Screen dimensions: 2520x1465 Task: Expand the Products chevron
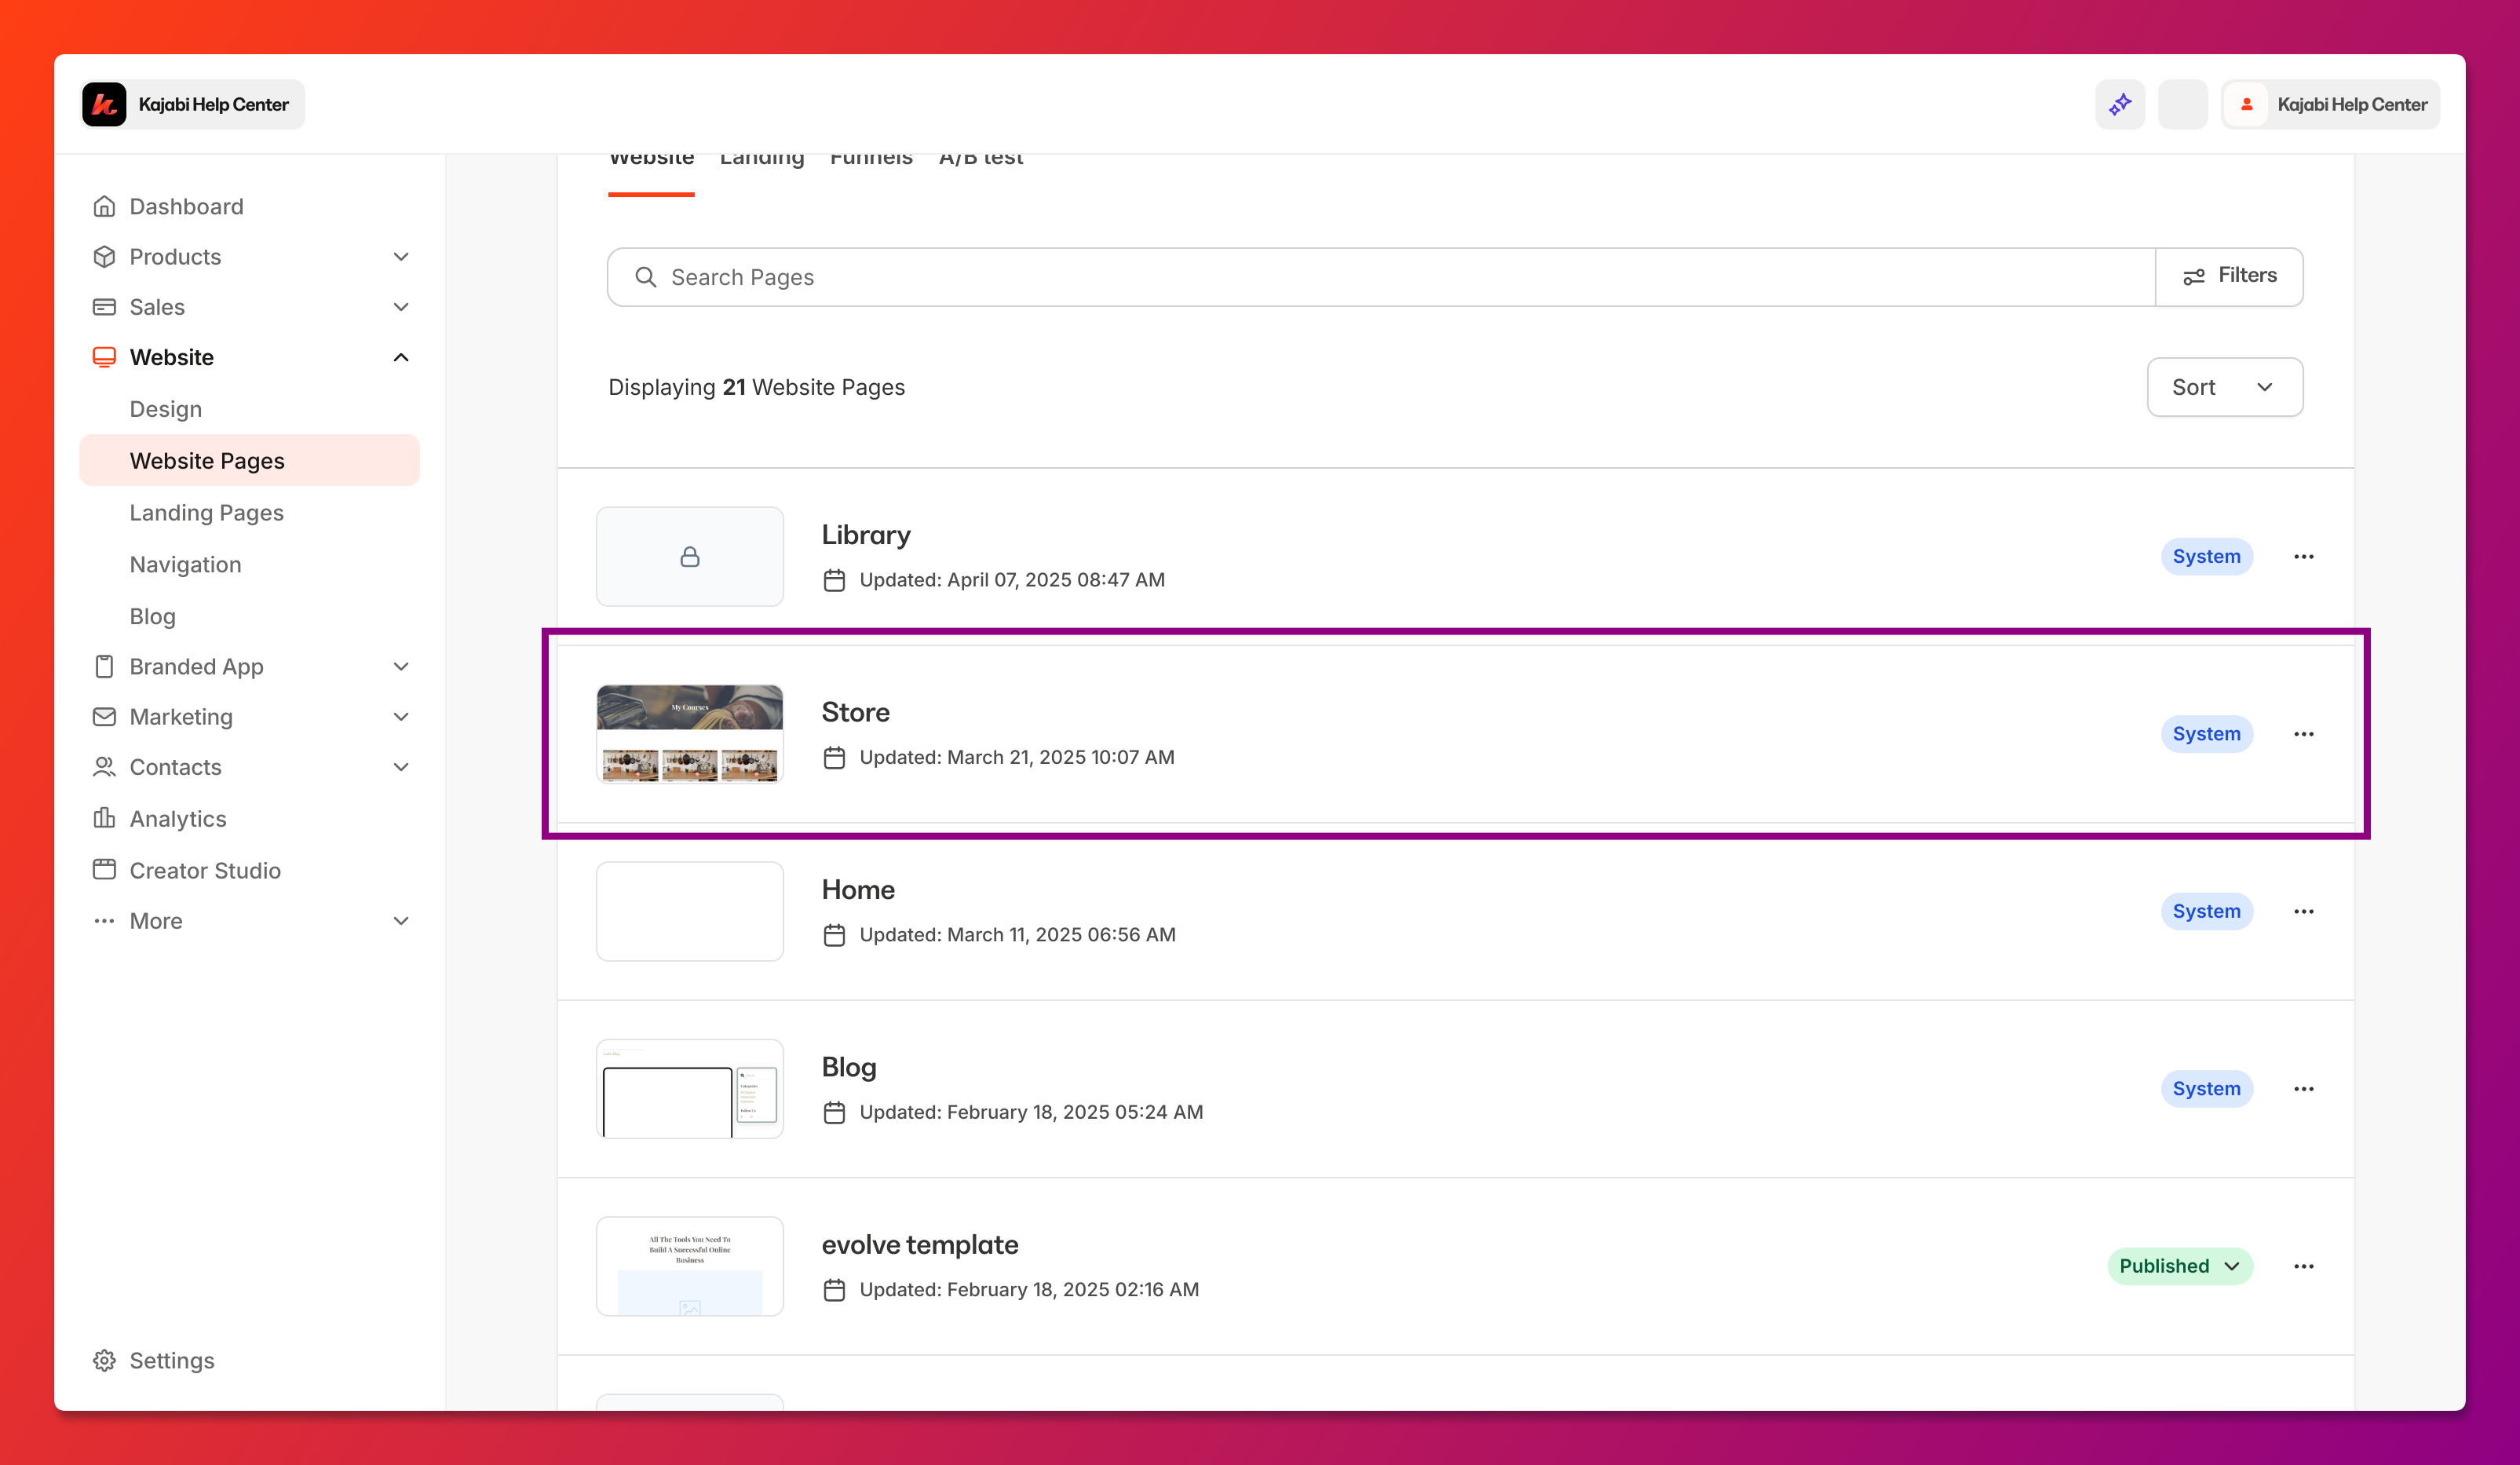[401, 256]
